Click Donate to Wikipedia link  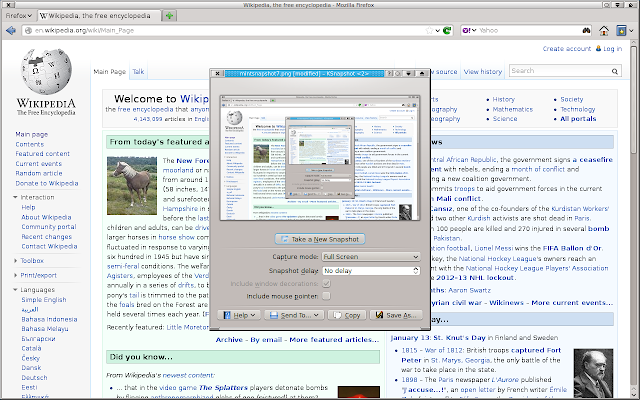[x=47, y=183]
